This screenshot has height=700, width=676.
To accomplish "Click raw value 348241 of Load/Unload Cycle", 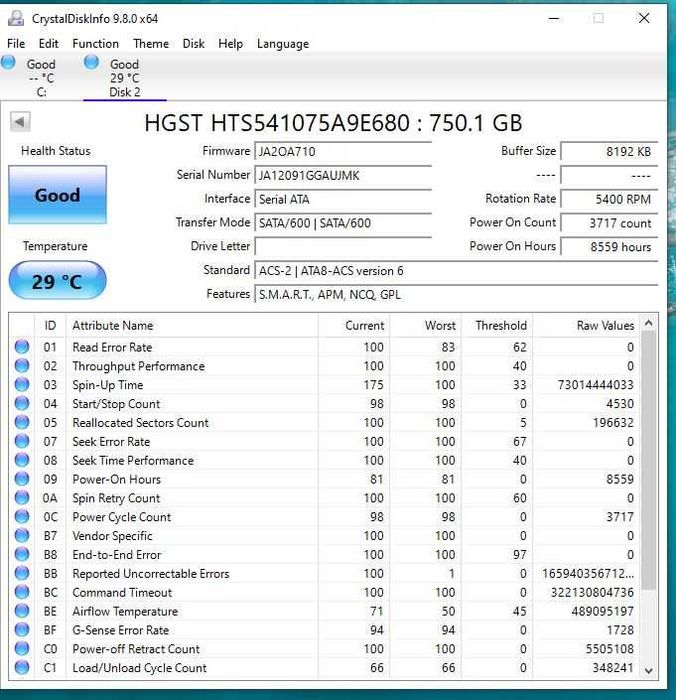I will (613, 667).
